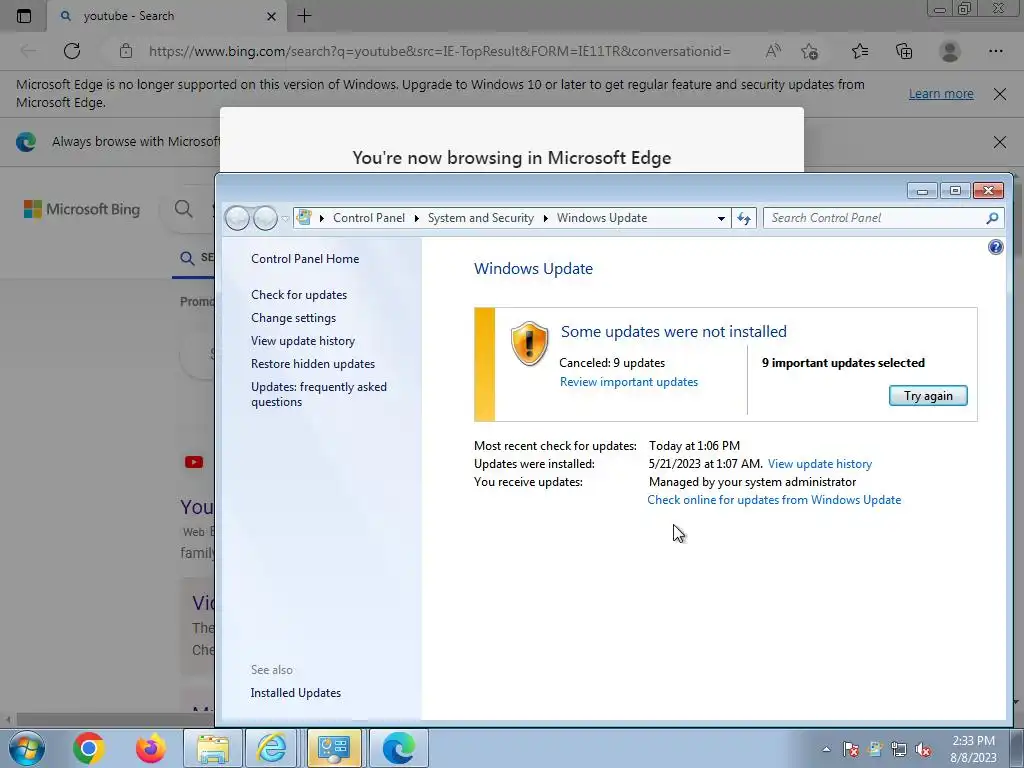
Task: Click the site lock icon in Edge
Action: coord(126,51)
